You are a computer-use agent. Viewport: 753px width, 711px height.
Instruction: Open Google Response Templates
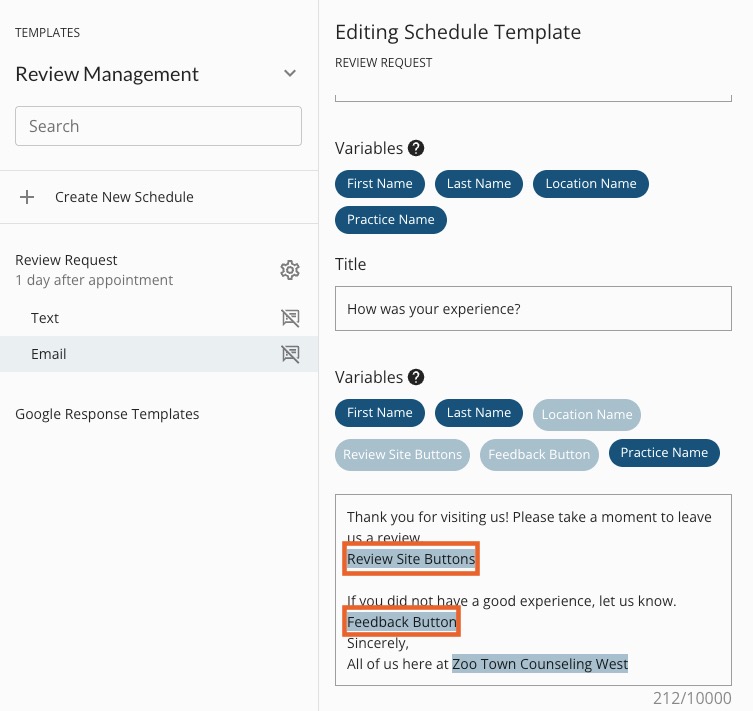tap(107, 414)
